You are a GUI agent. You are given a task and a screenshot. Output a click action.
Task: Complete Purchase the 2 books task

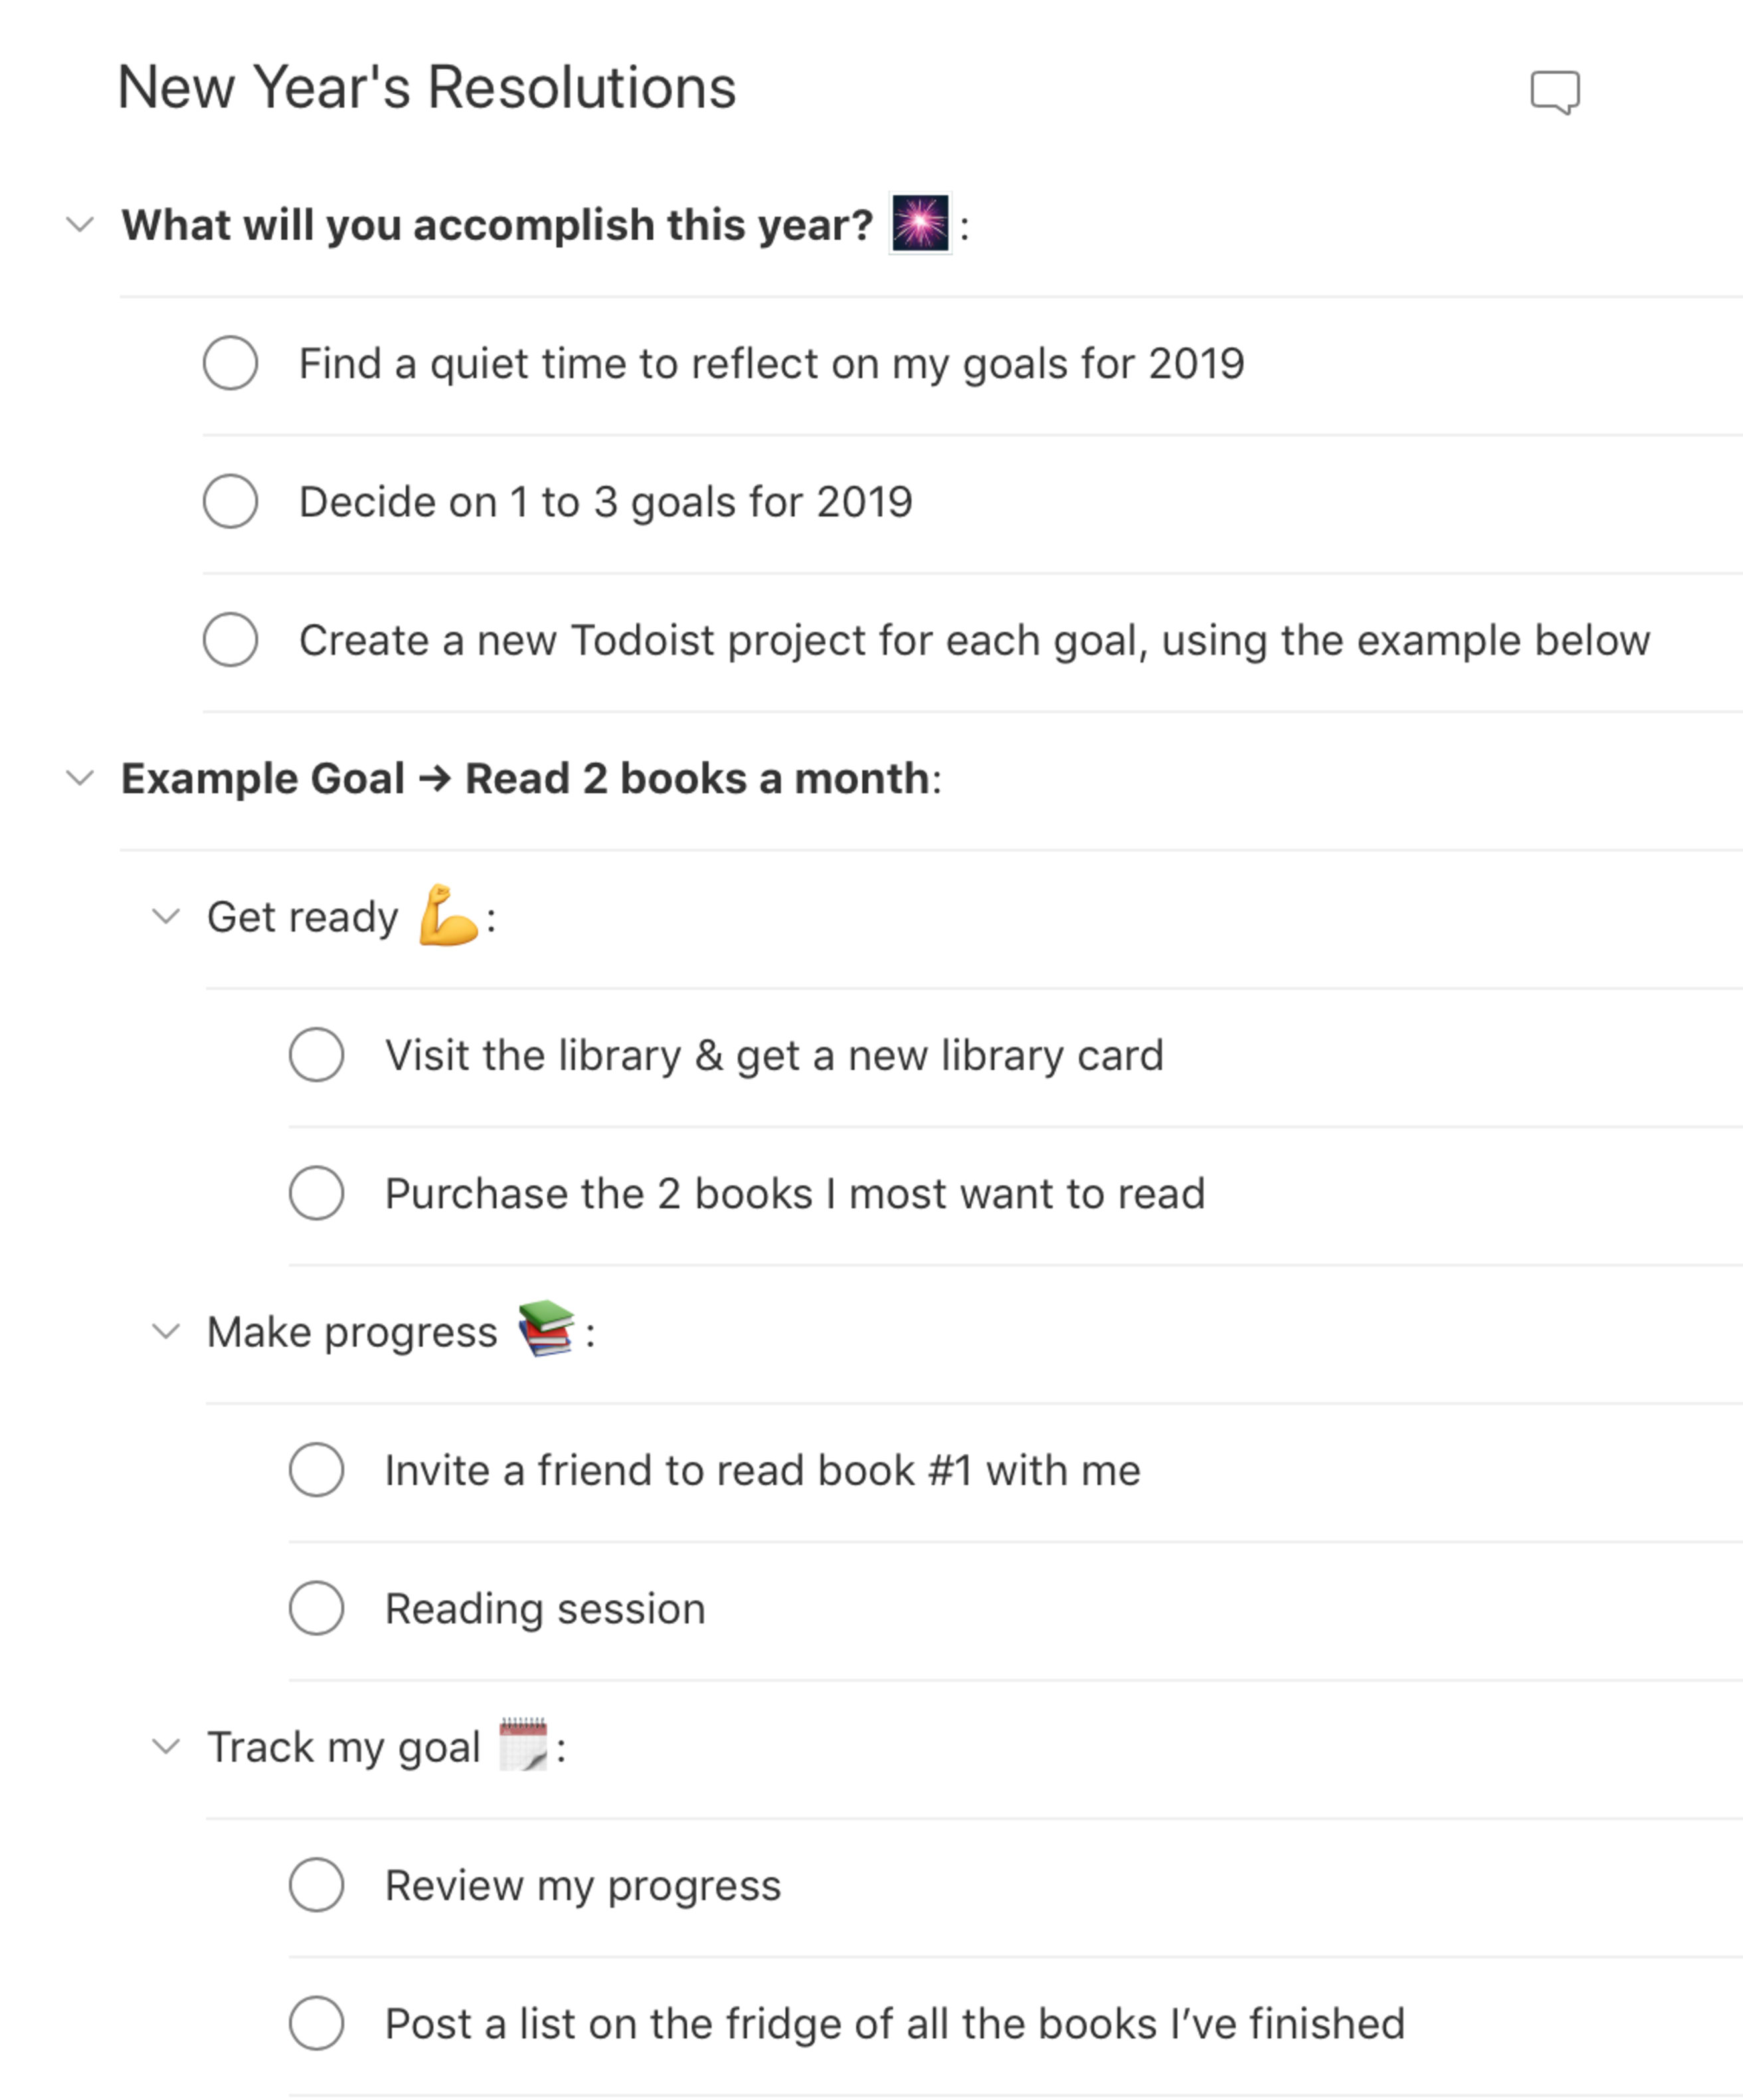(x=316, y=1193)
